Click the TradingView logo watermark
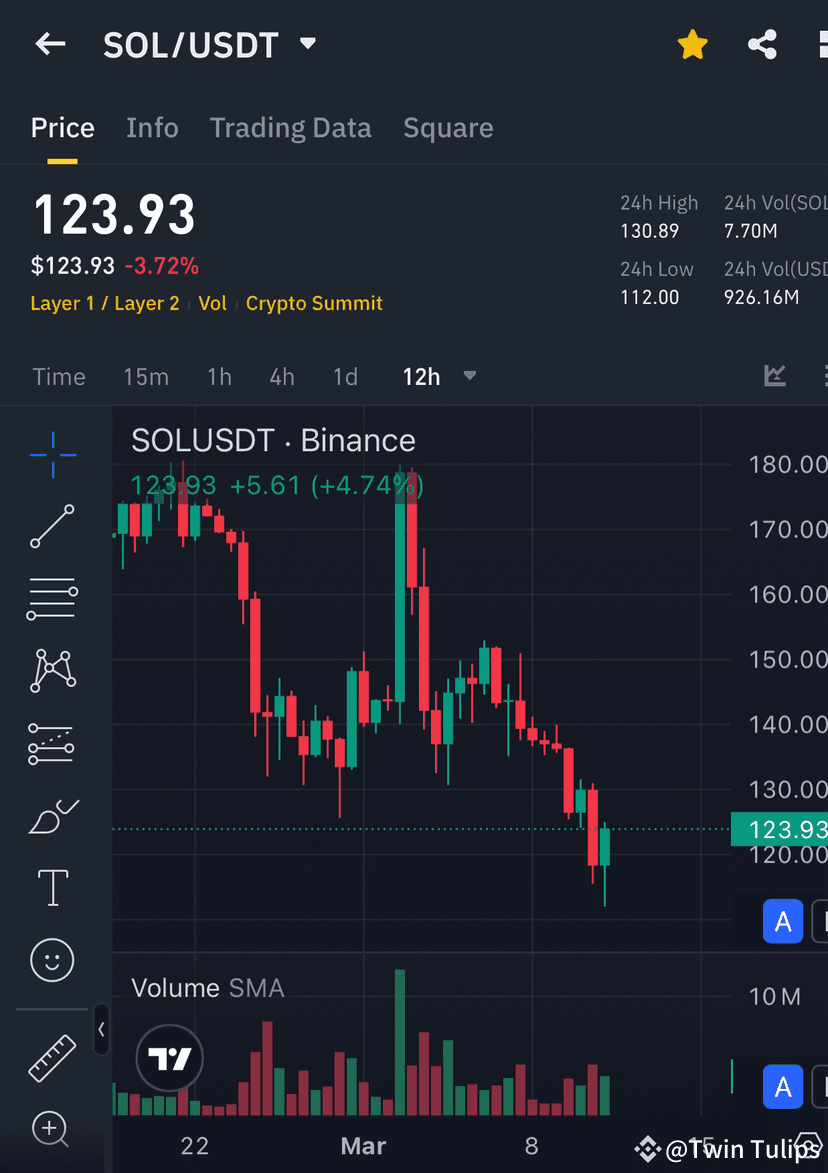Viewport: 828px width, 1173px height. (169, 1057)
